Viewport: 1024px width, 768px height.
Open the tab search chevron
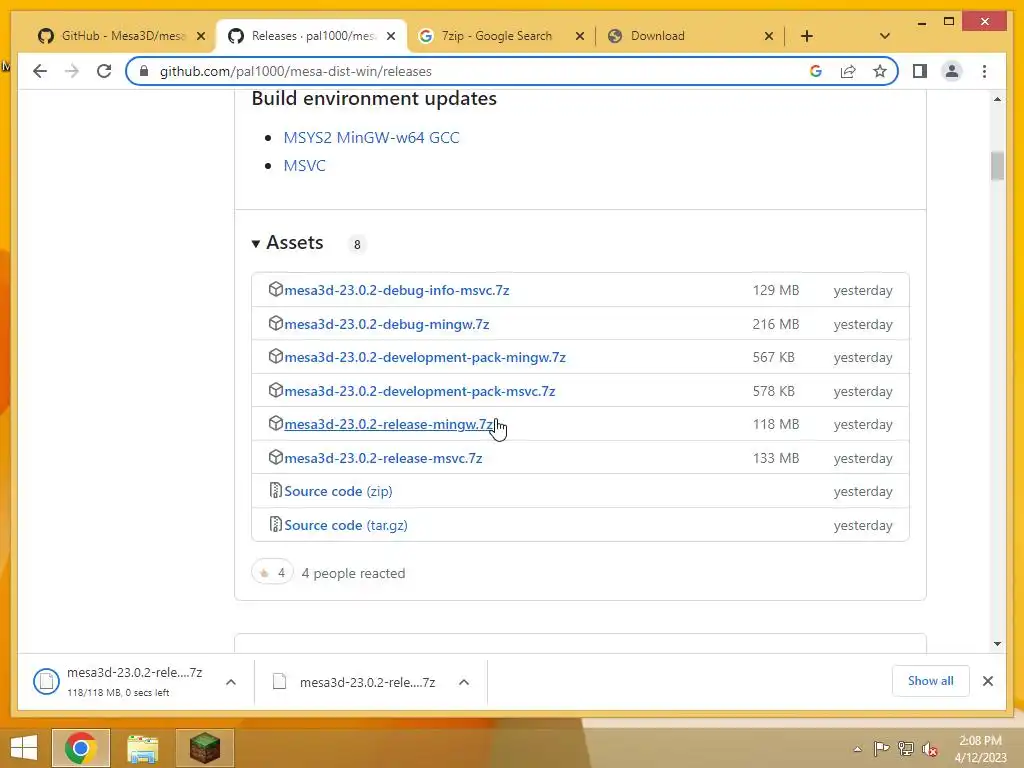click(x=885, y=36)
